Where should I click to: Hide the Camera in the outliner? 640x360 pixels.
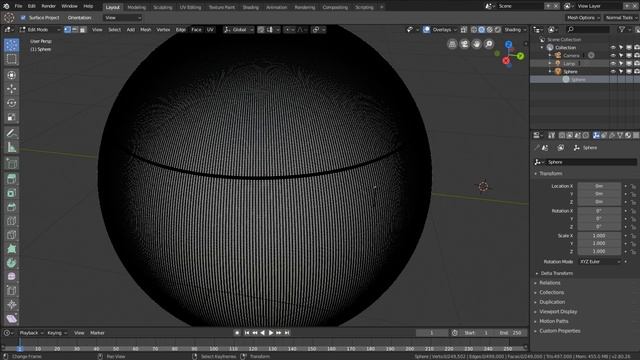click(x=613, y=56)
